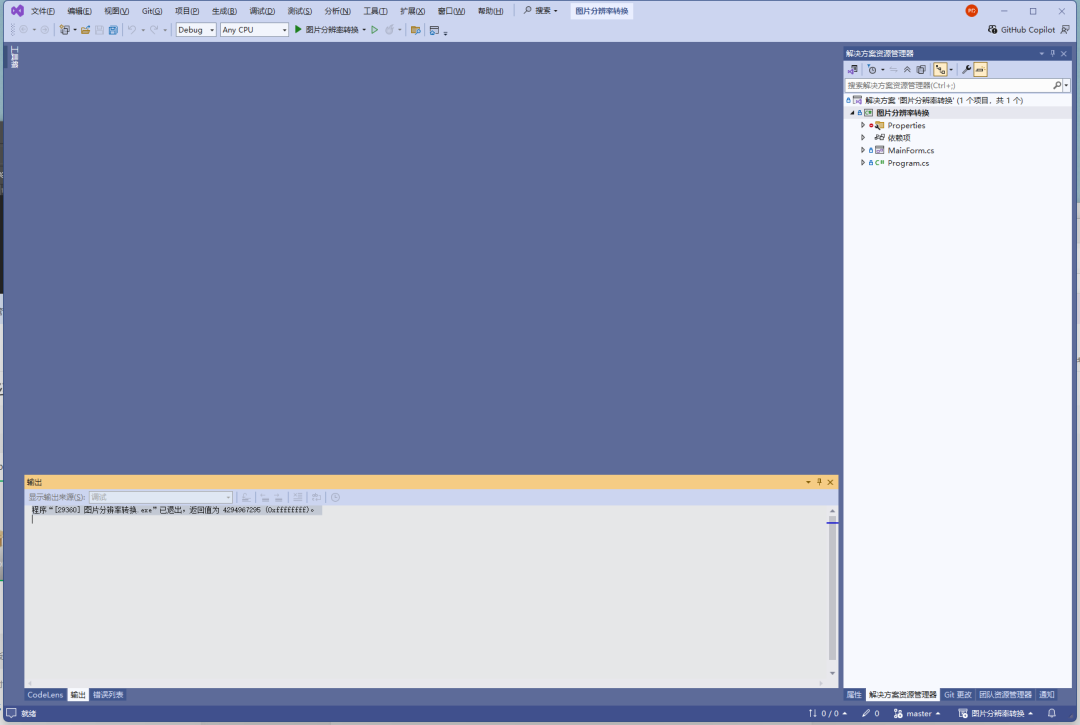
Task: Expand the Properties node
Action: tap(862, 125)
